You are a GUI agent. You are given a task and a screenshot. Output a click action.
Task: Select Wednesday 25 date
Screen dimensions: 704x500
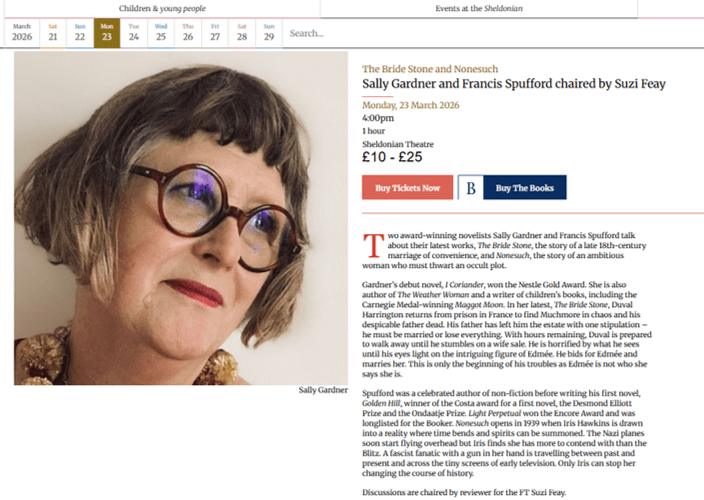pyautogui.click(x=160, y=33)
